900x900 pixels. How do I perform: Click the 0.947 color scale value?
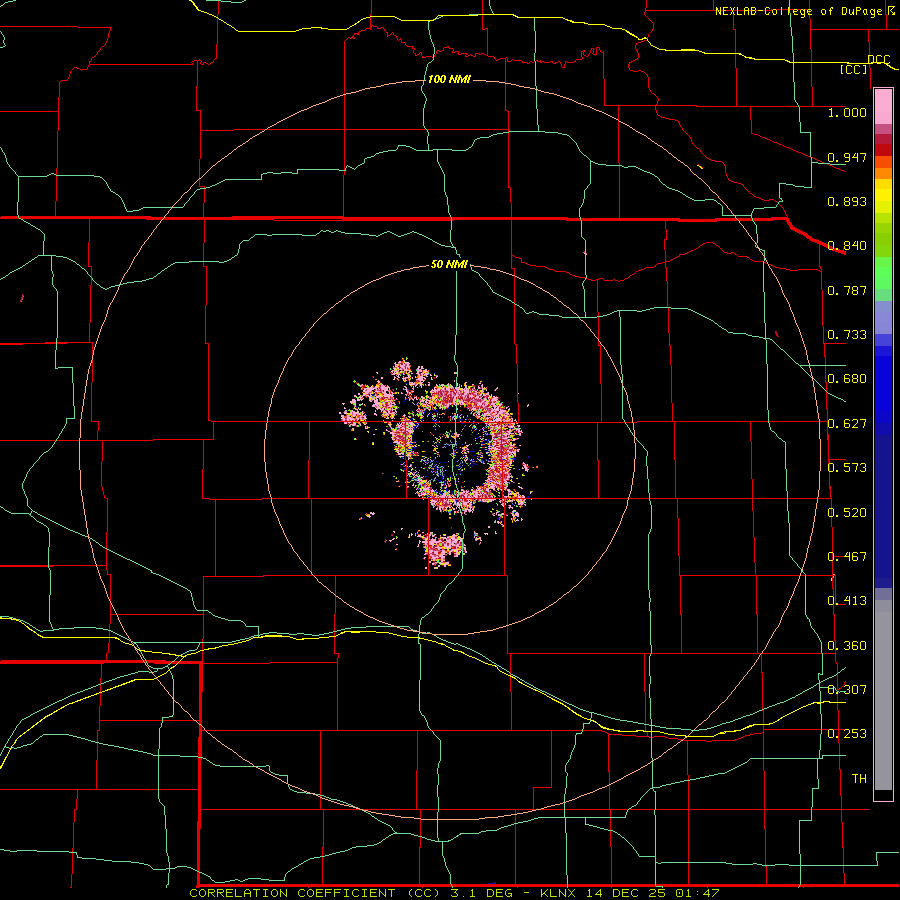847,157
